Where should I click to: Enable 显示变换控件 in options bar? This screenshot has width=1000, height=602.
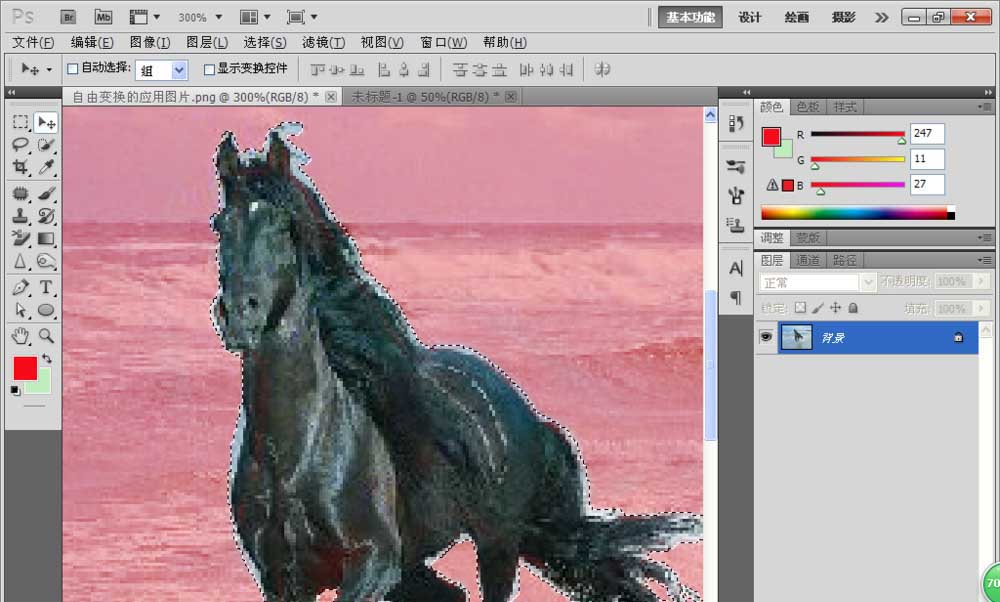pyautogui.click(x=209, y=69)
